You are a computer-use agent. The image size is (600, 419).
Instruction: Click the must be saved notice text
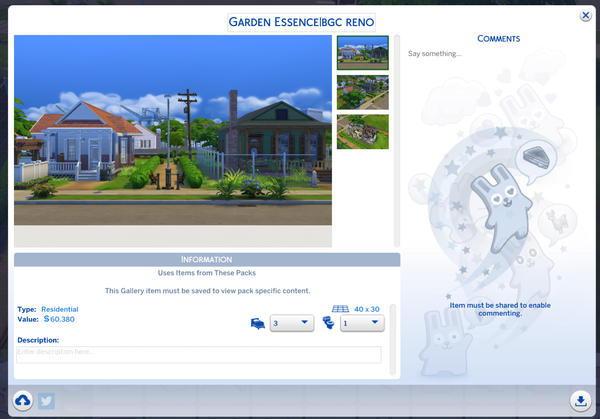(x=207, y=291)
